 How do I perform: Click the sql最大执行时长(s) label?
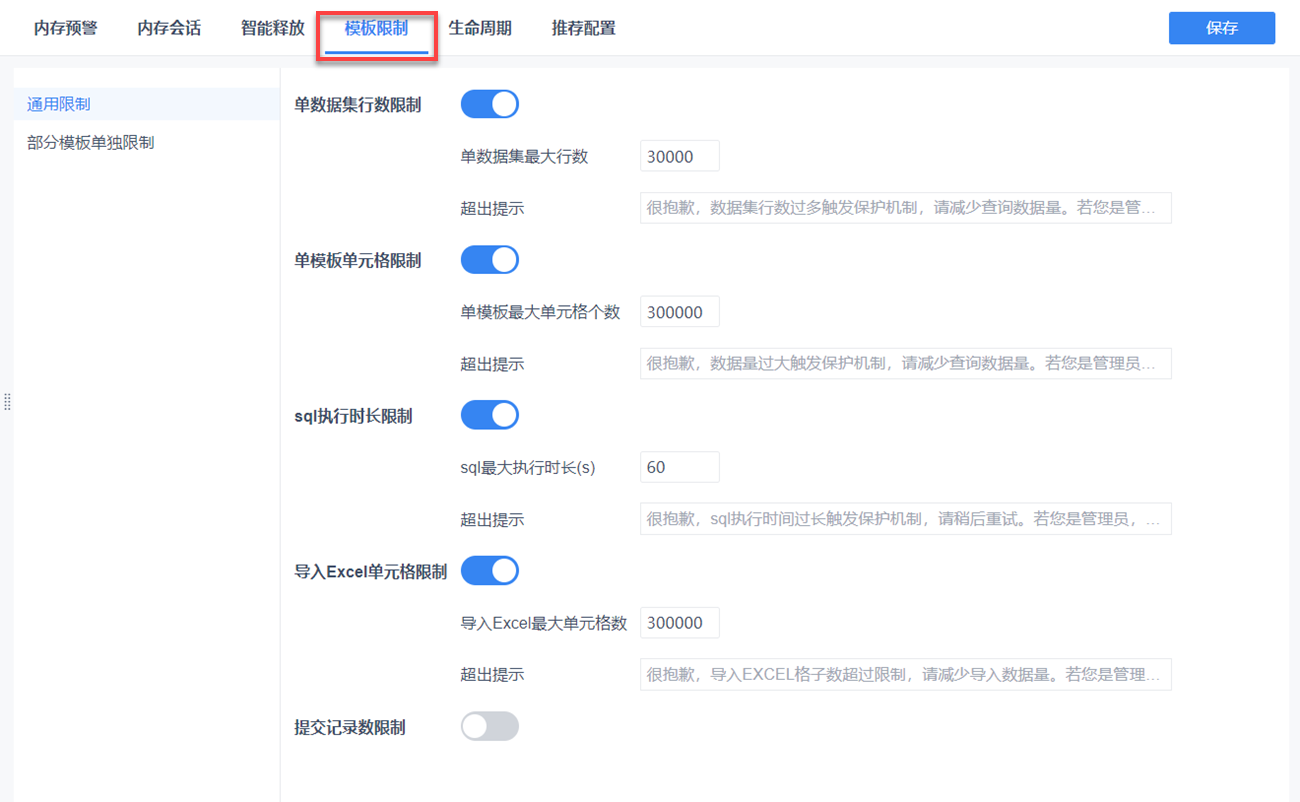528,467
